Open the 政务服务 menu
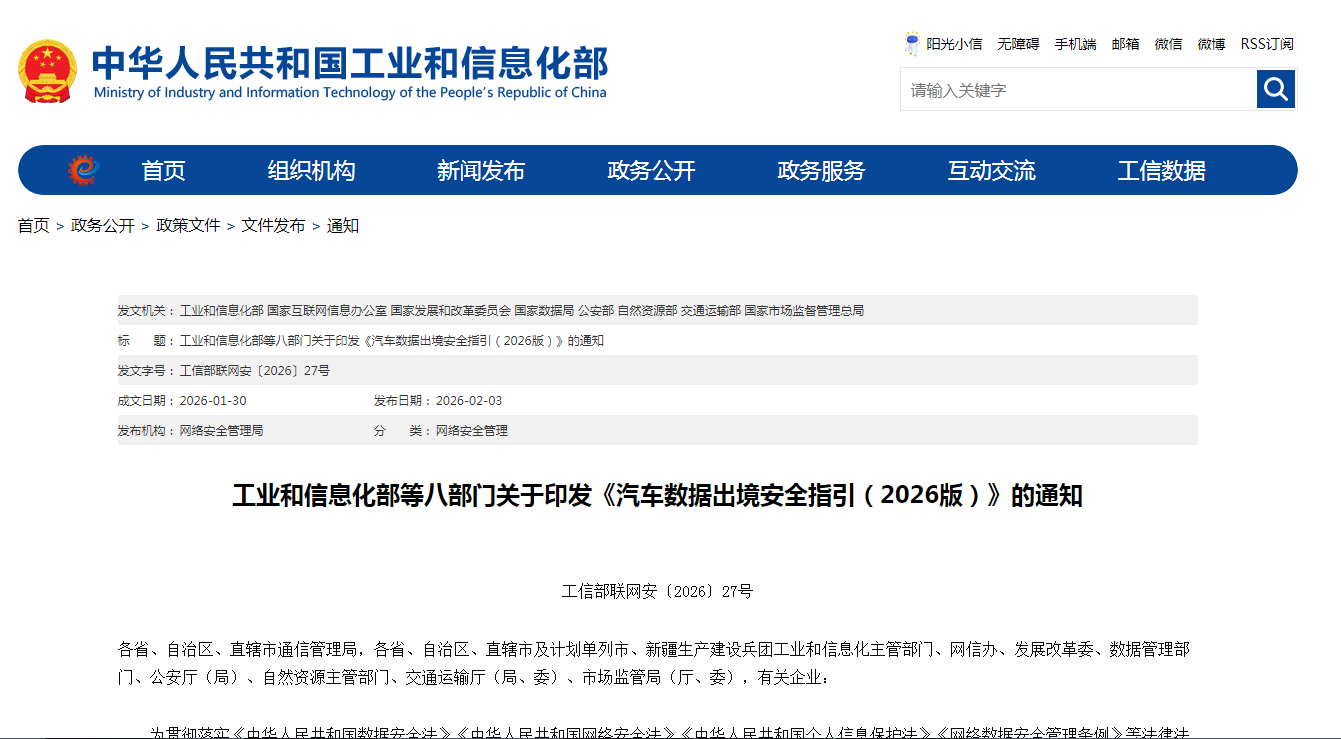The image size is (1341, 739). coord(820,170)
